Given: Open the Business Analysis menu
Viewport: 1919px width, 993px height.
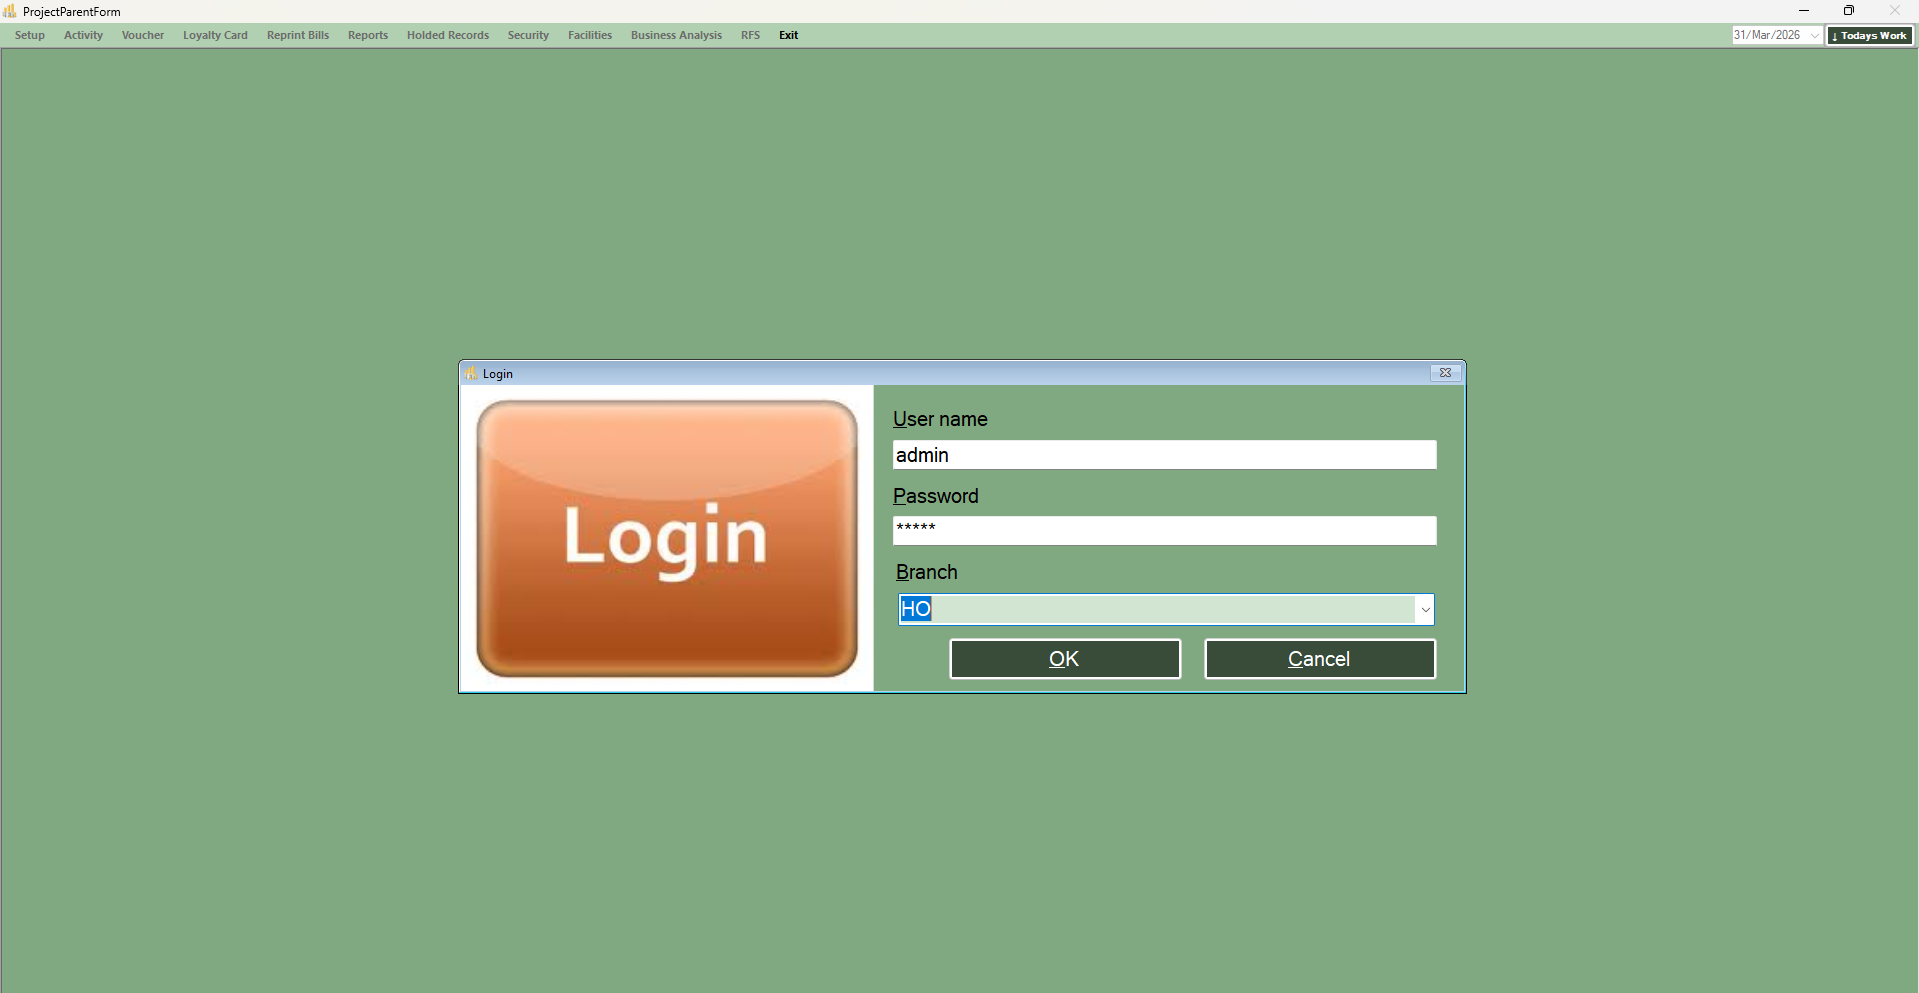Looking at the screenshot, I should tap(676, 35).
